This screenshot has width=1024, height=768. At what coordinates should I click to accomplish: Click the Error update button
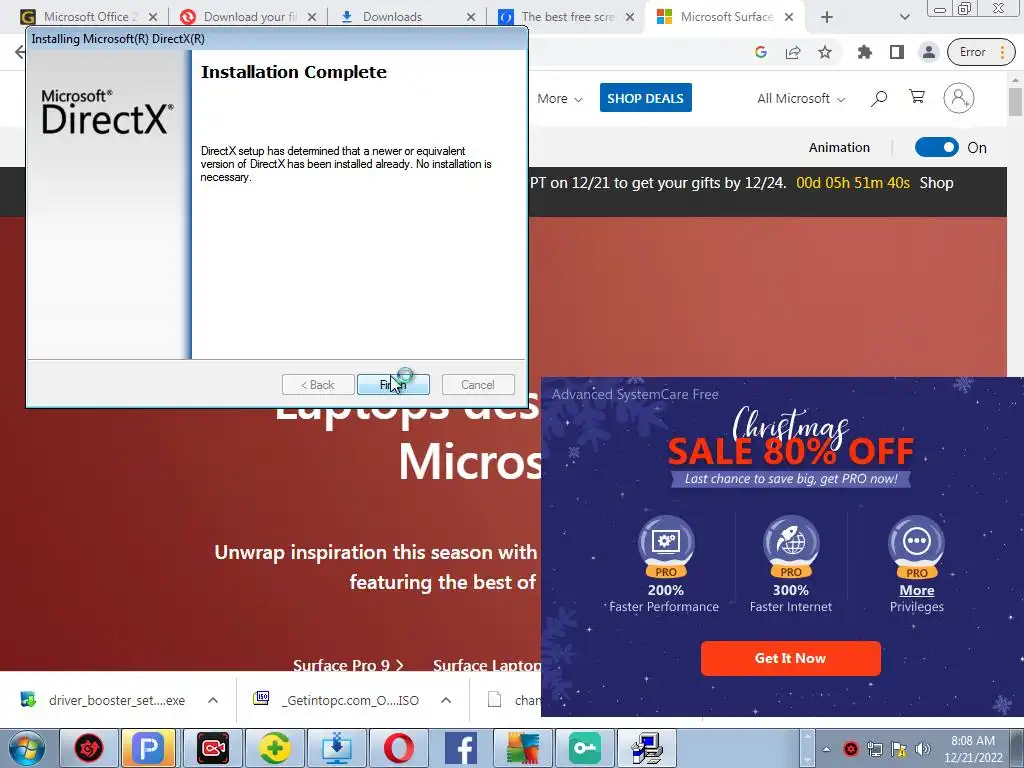coord(981,52)
